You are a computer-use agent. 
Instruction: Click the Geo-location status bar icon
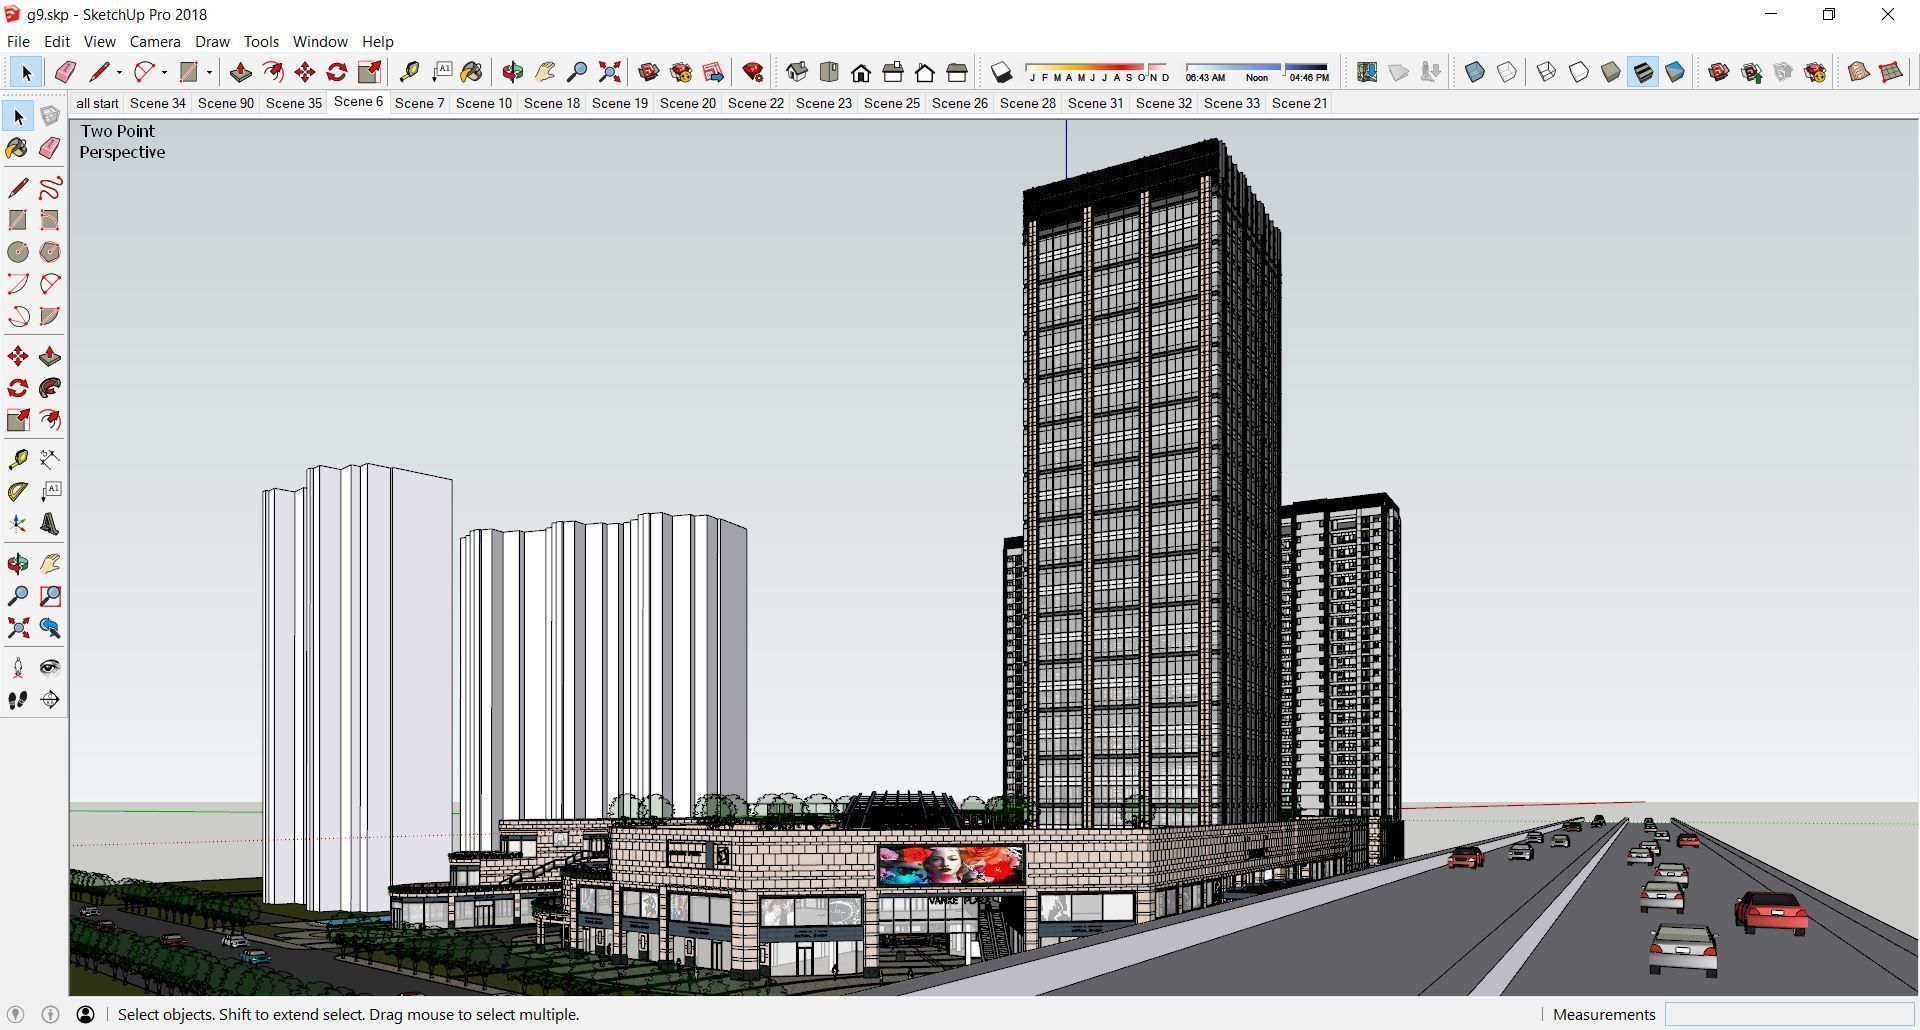point(15,1014)
